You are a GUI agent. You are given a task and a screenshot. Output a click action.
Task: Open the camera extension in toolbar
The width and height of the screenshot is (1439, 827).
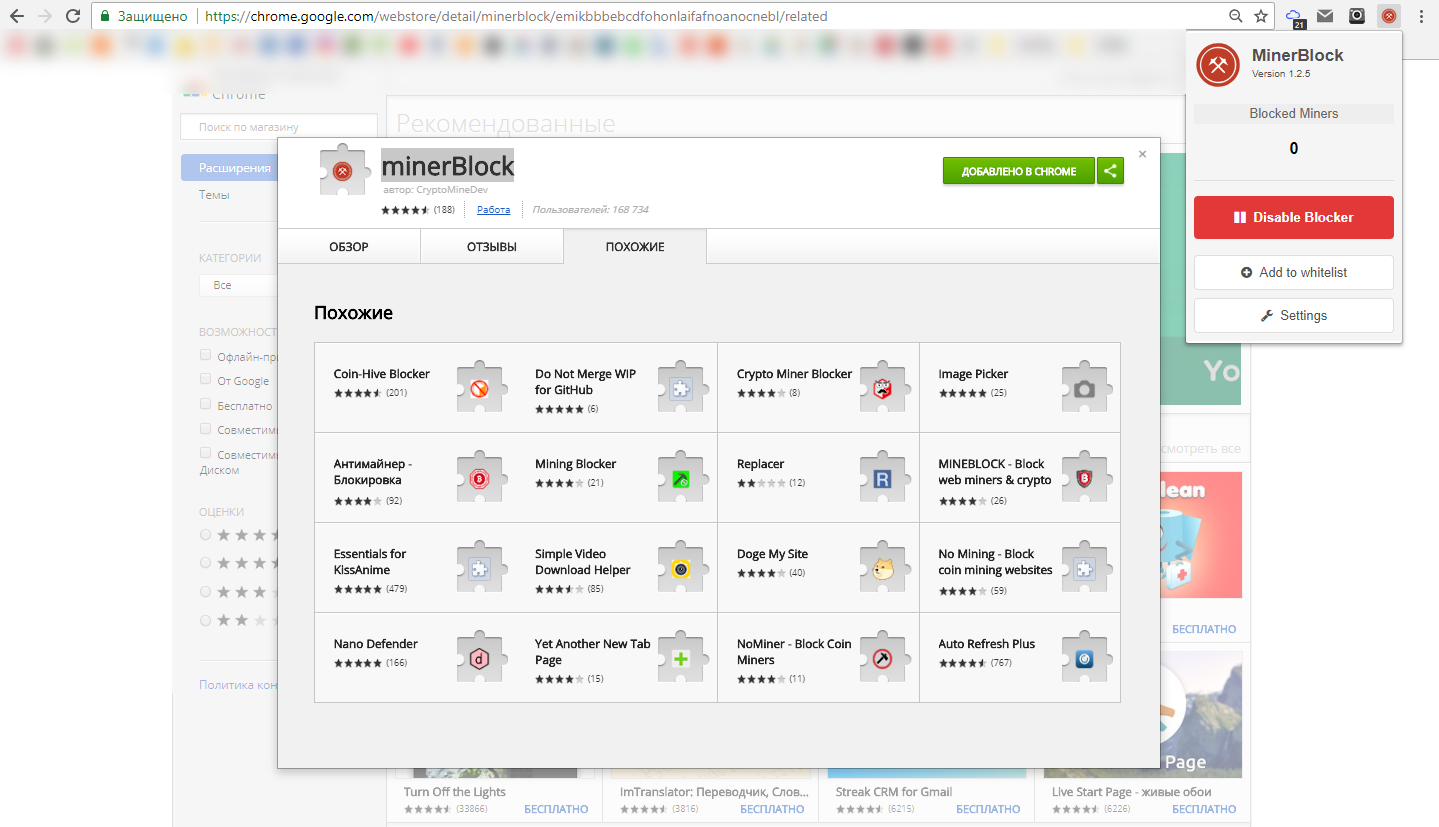1357,16
